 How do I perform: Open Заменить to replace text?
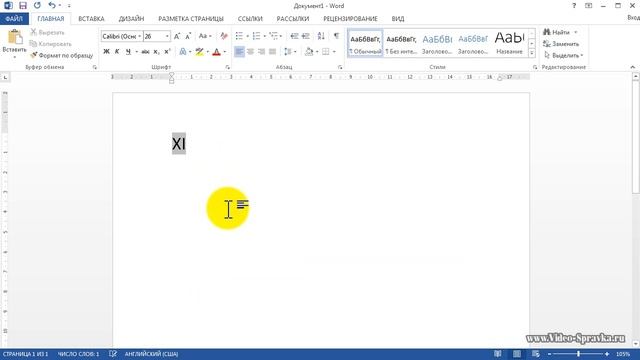(x=561, y=44)
